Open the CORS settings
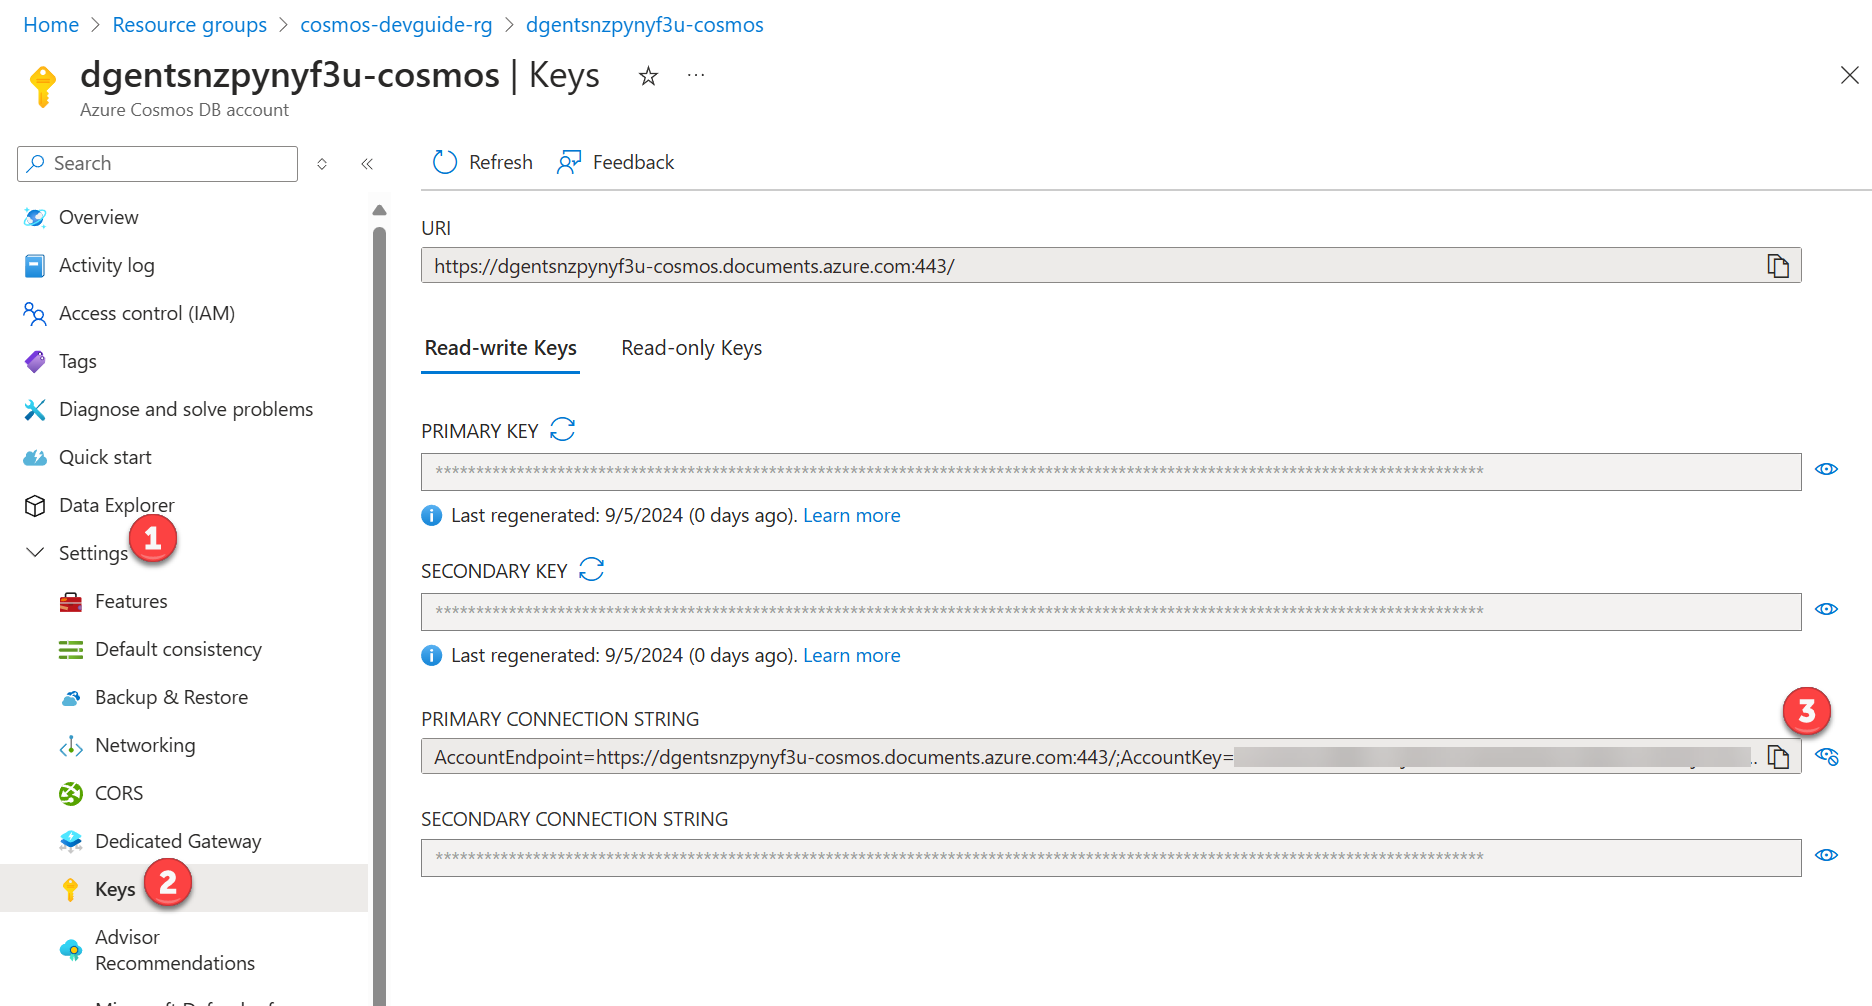Viewport: 1872px width, 1006px height. point(119,793)
